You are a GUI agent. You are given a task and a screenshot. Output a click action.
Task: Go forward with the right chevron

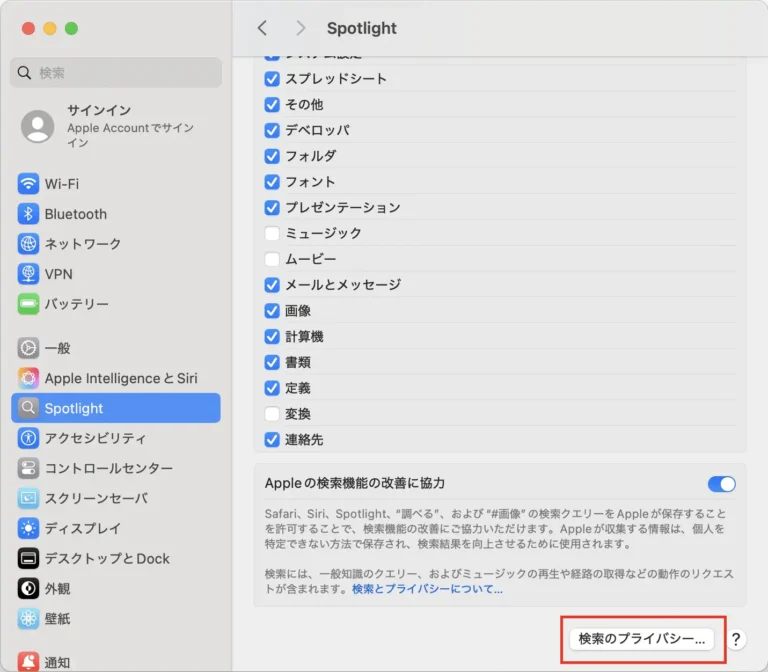(x=300, y=28)
